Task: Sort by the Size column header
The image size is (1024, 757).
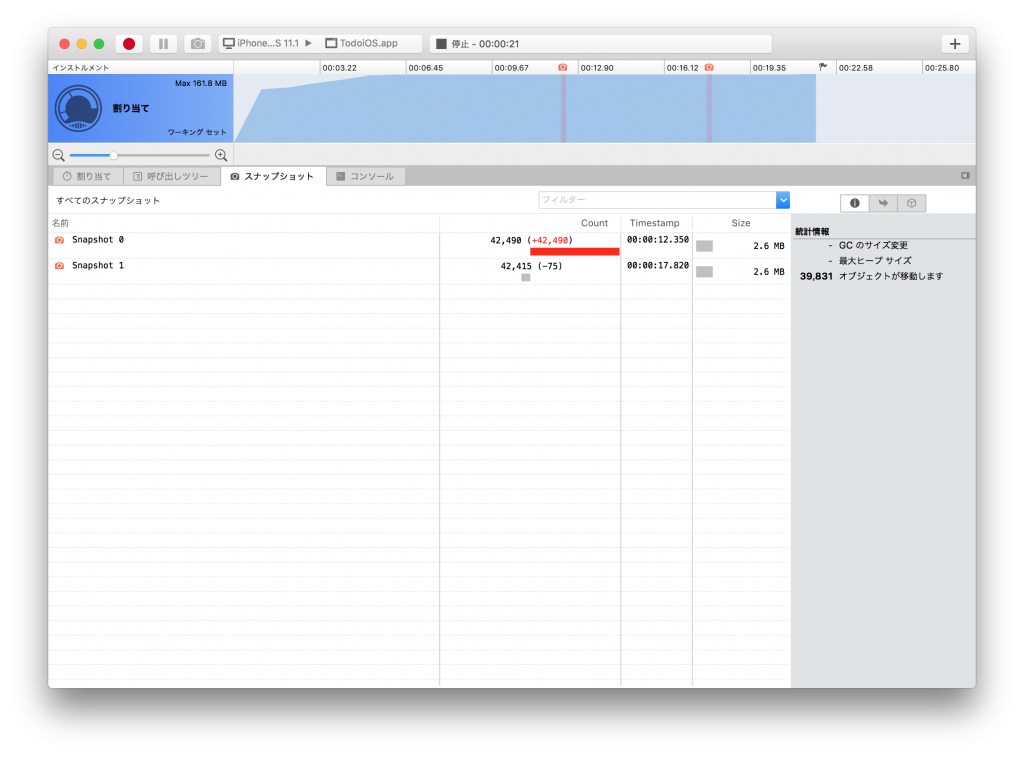Action: pyautogui.click(x=741, y=223)
